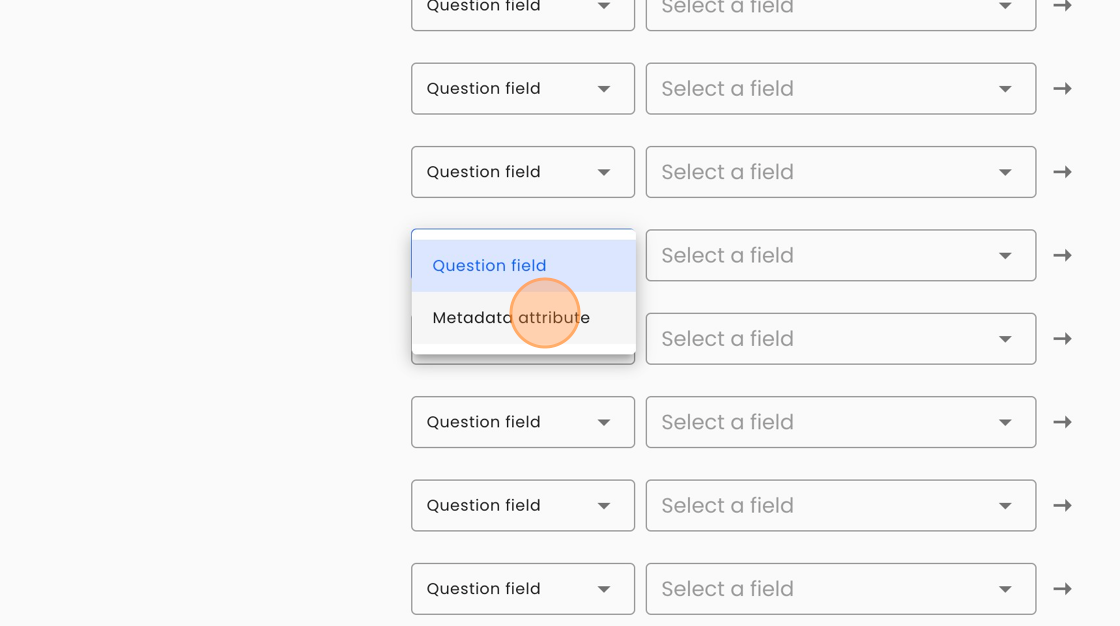This screenshot has height=626, width=1120.
Task: Expand the bottom row's "Question field" dropdown
Action: 522,589
